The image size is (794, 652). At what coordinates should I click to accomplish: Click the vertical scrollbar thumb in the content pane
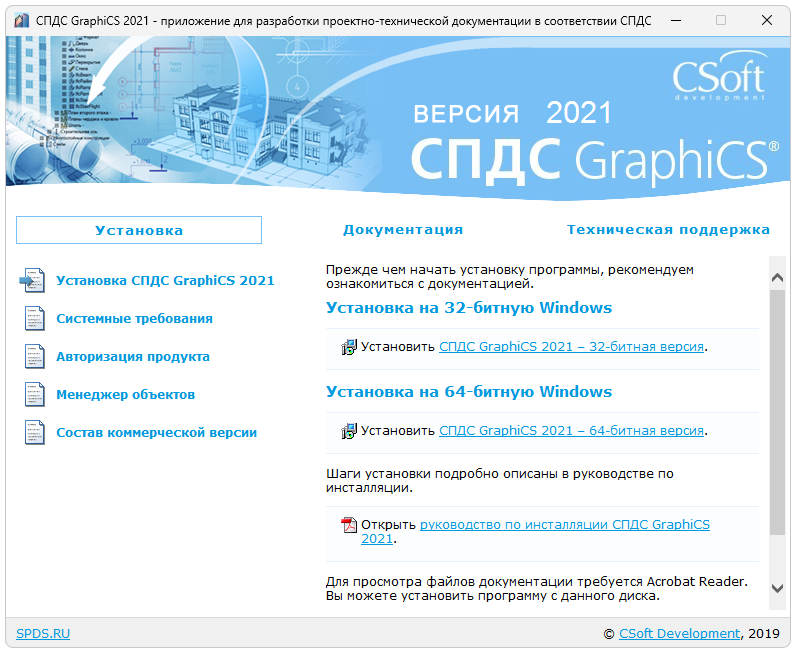click(x=777, y=412)
